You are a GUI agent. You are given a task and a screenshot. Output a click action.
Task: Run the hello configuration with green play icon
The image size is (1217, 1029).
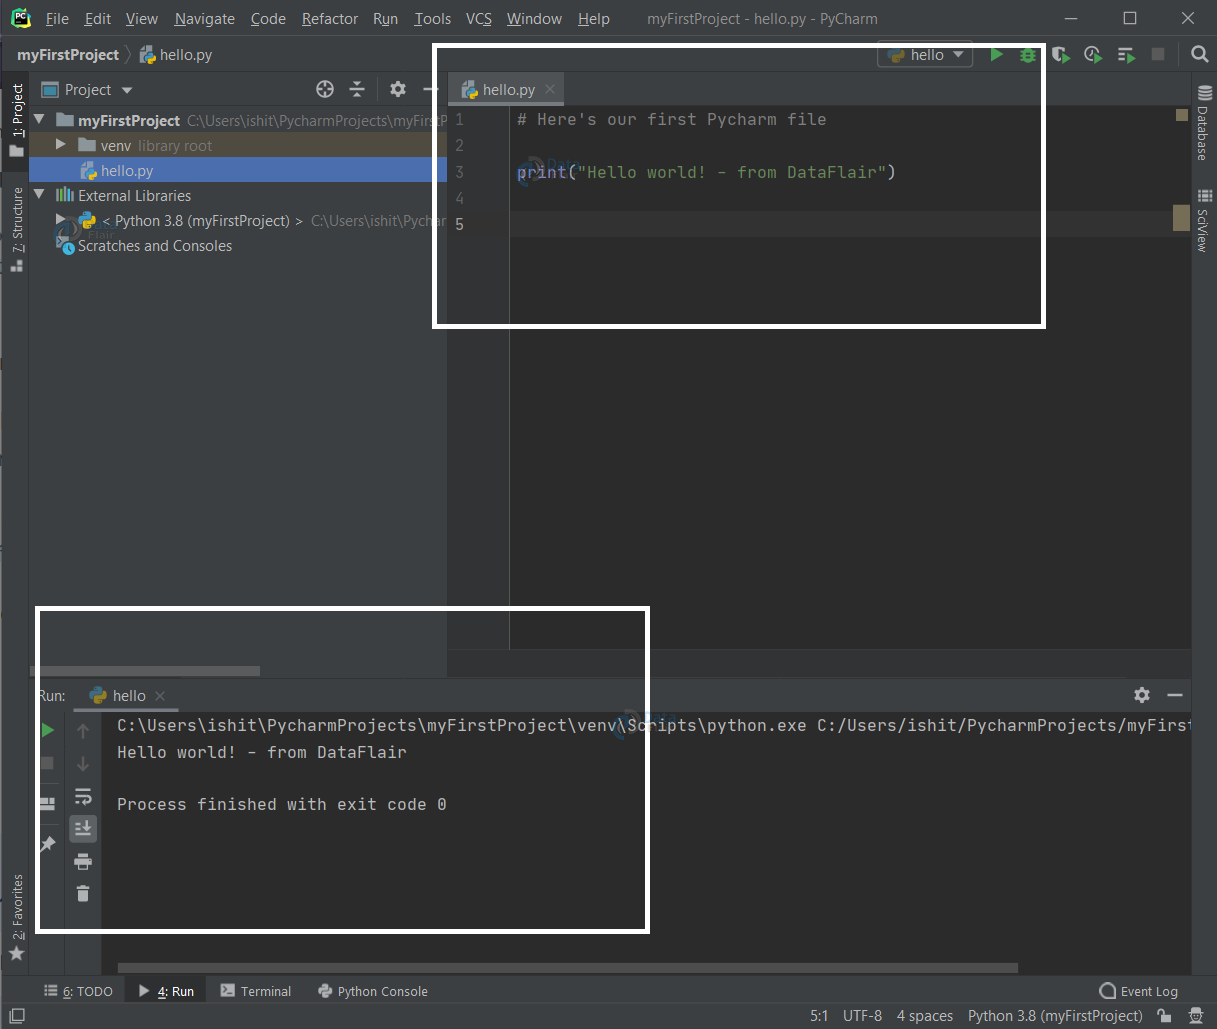point(997,55)
